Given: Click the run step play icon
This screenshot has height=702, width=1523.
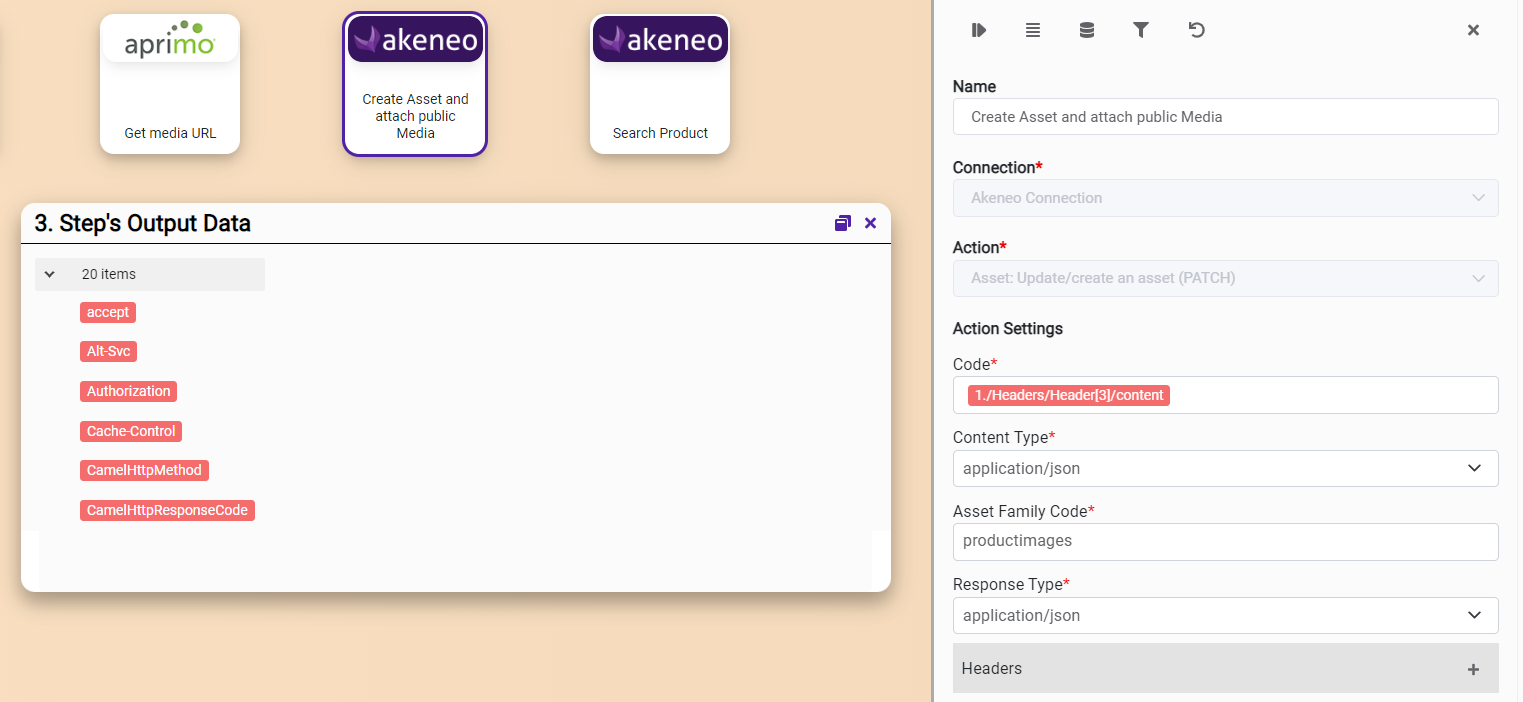Looking at the screenshot, I should tap(979, 30).
